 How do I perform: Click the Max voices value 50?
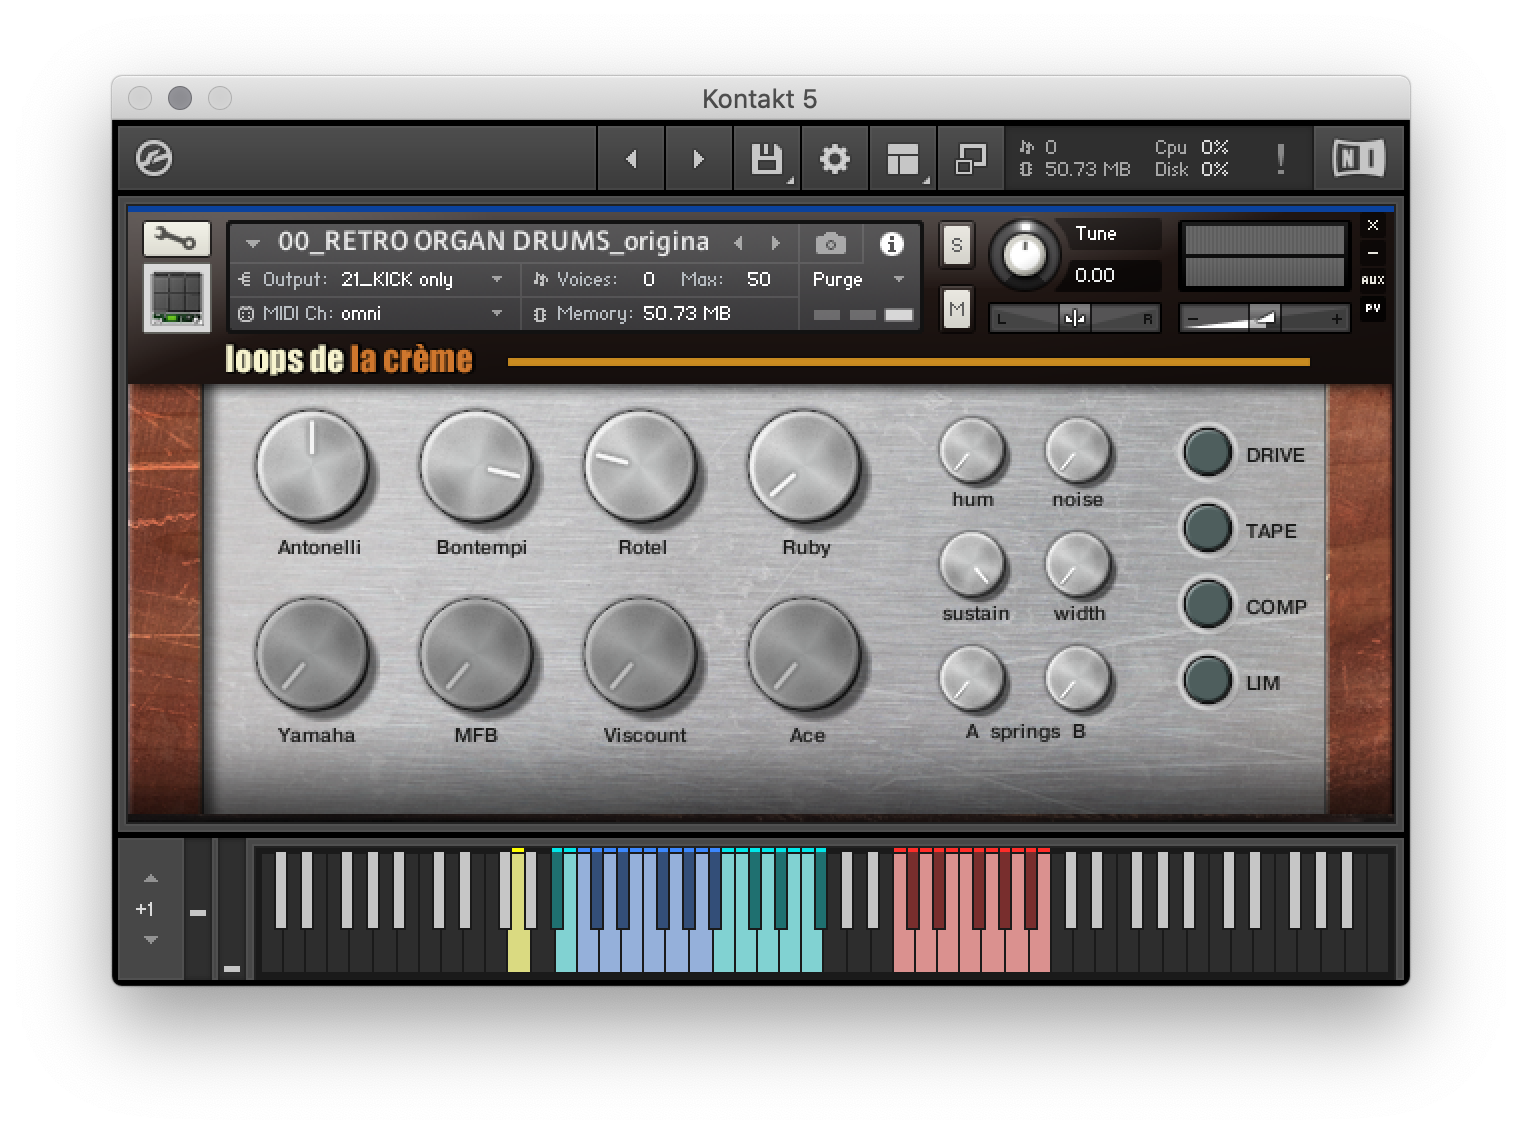[x=758, y=280]
